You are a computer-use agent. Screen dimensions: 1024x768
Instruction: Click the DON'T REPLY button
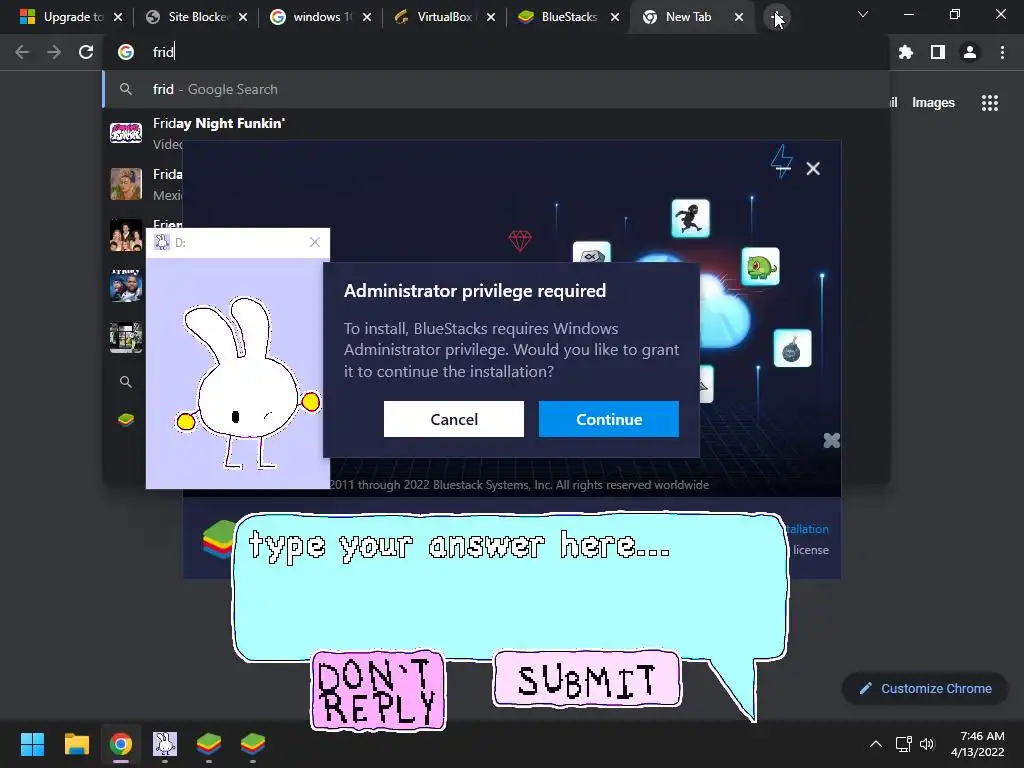click(x=377, y=690)
